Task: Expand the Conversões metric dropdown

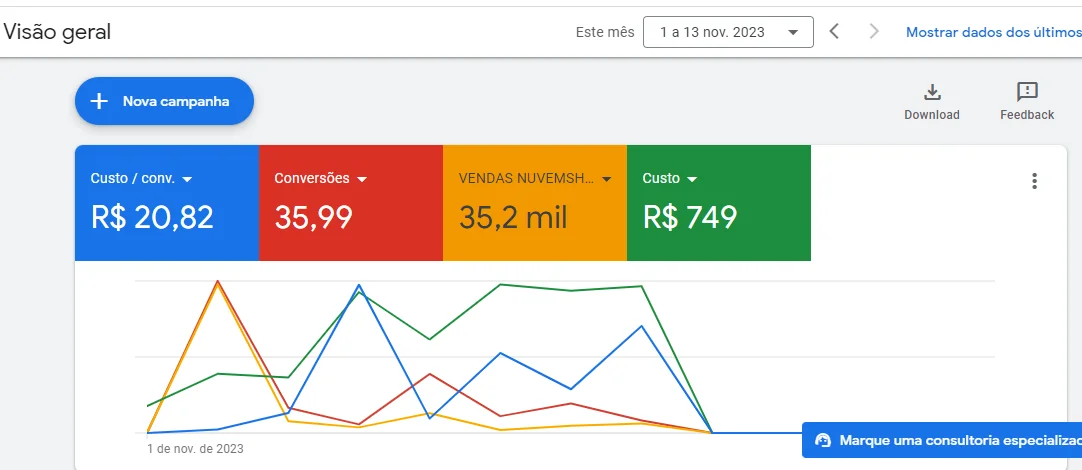Action: coord(362,179)
